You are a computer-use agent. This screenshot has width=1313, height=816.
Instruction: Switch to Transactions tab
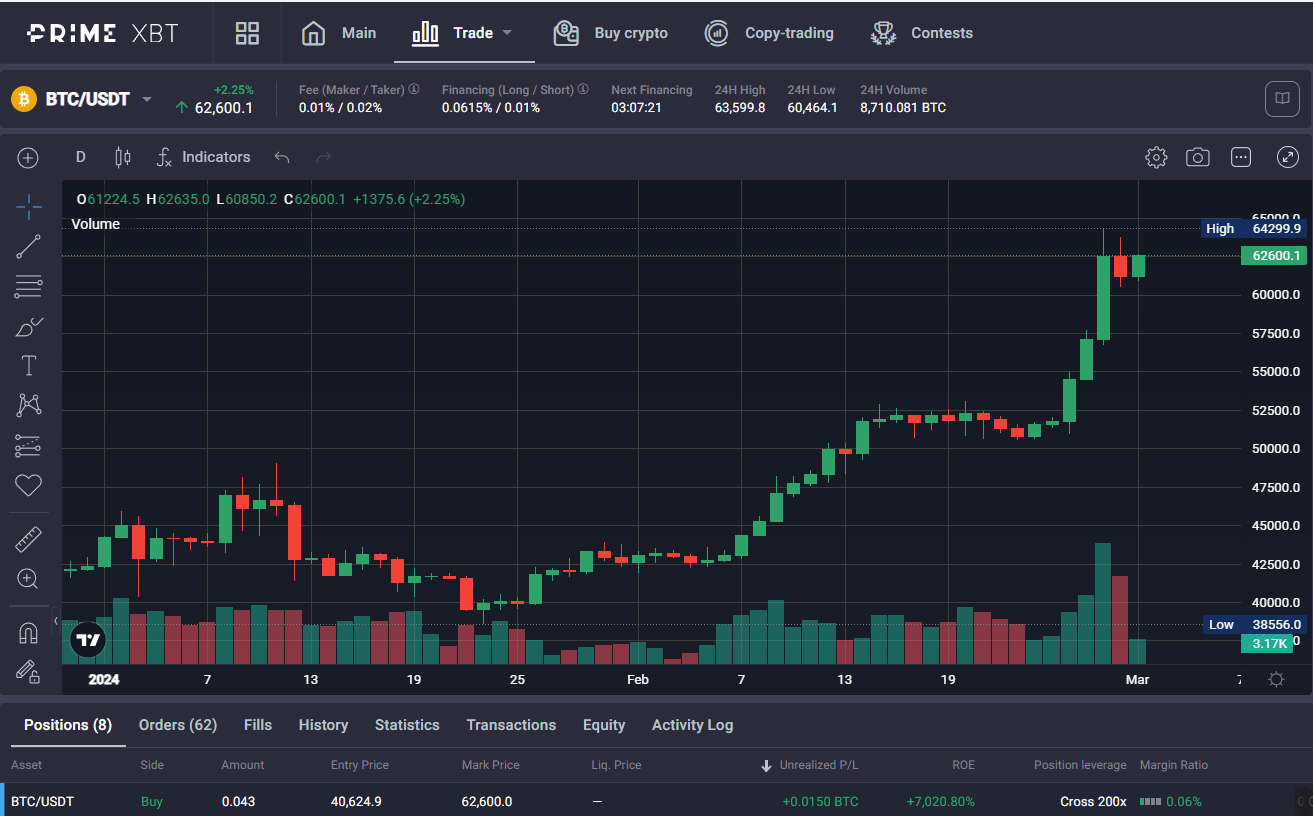point(511,725)
